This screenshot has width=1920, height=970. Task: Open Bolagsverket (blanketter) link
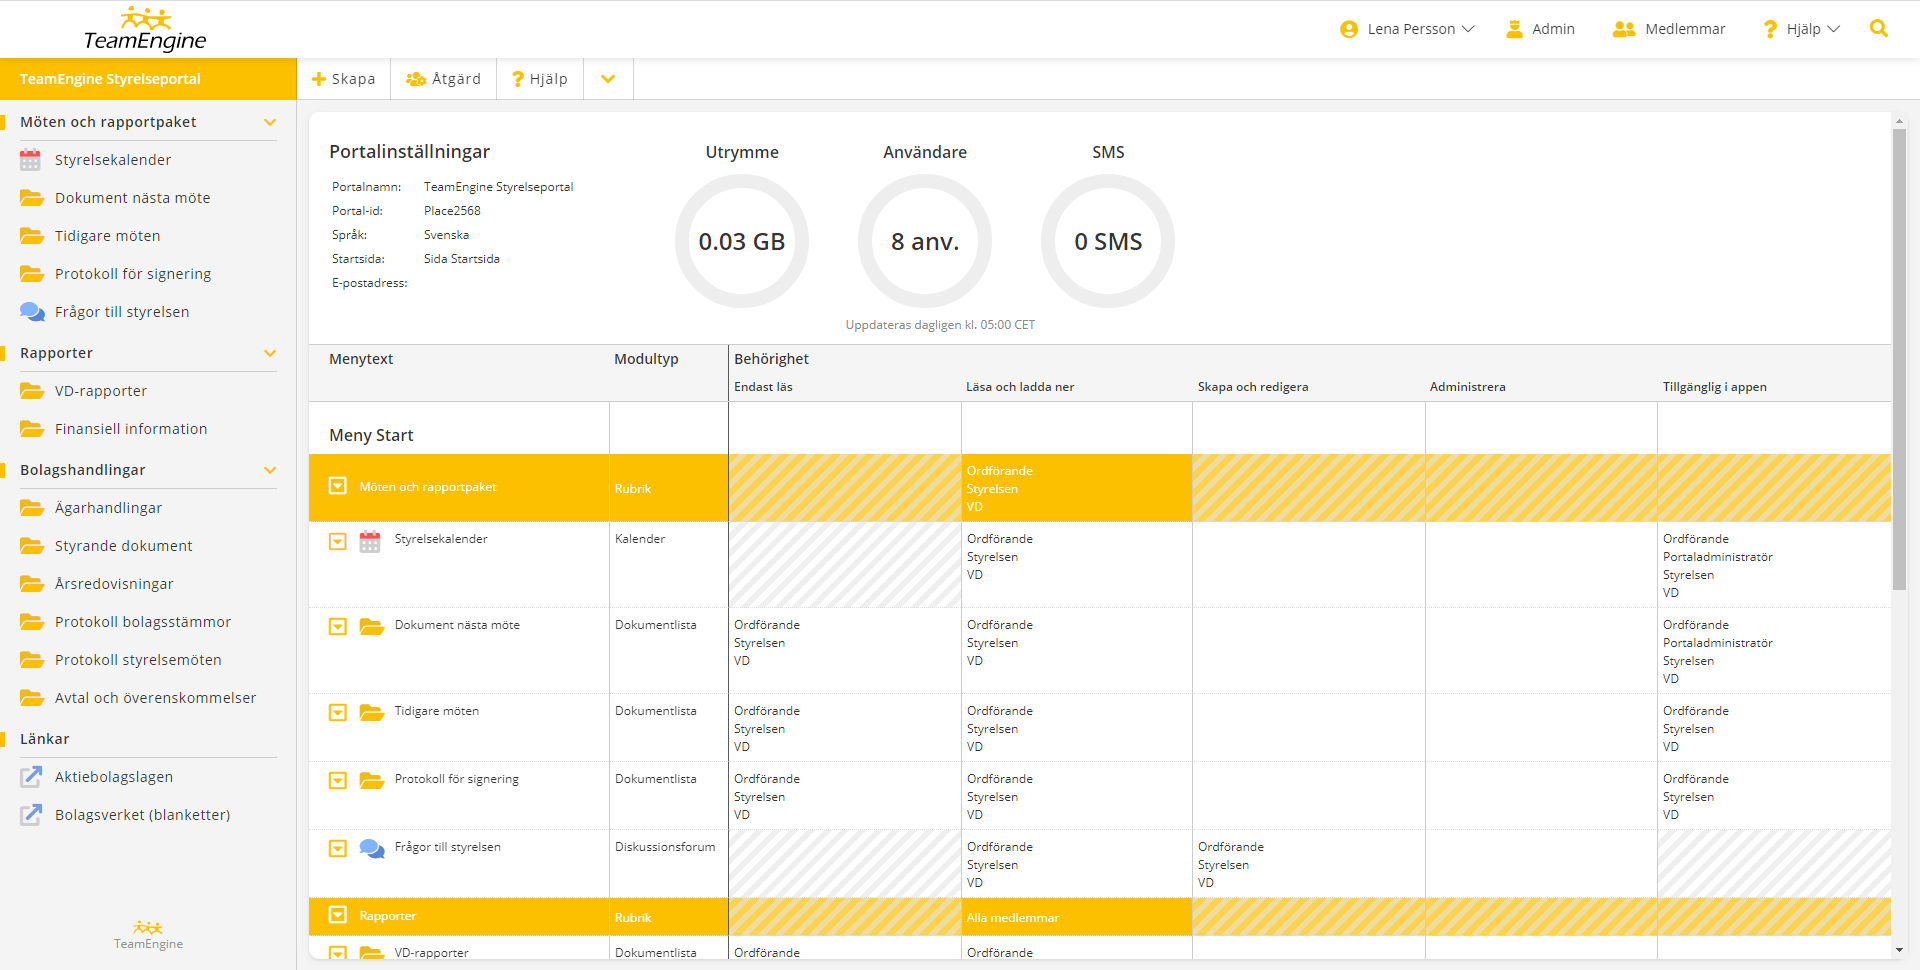click(x=142, y=815)
